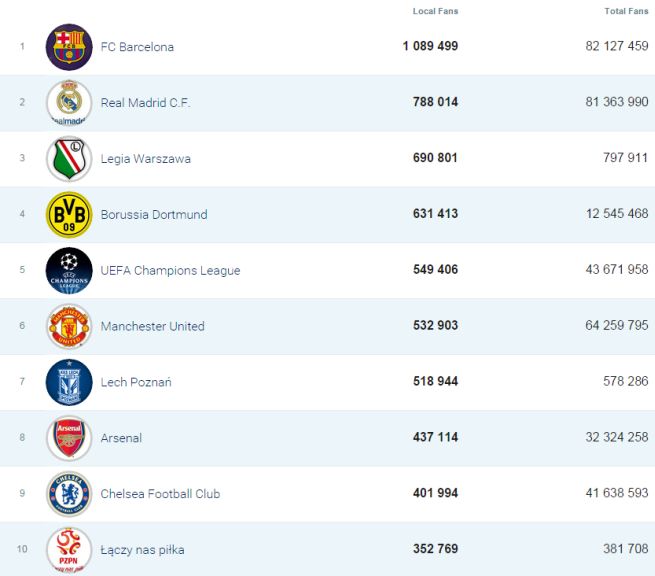Click the Łączy nas piłka name link
655x576 pixels.
coord(142,549)
